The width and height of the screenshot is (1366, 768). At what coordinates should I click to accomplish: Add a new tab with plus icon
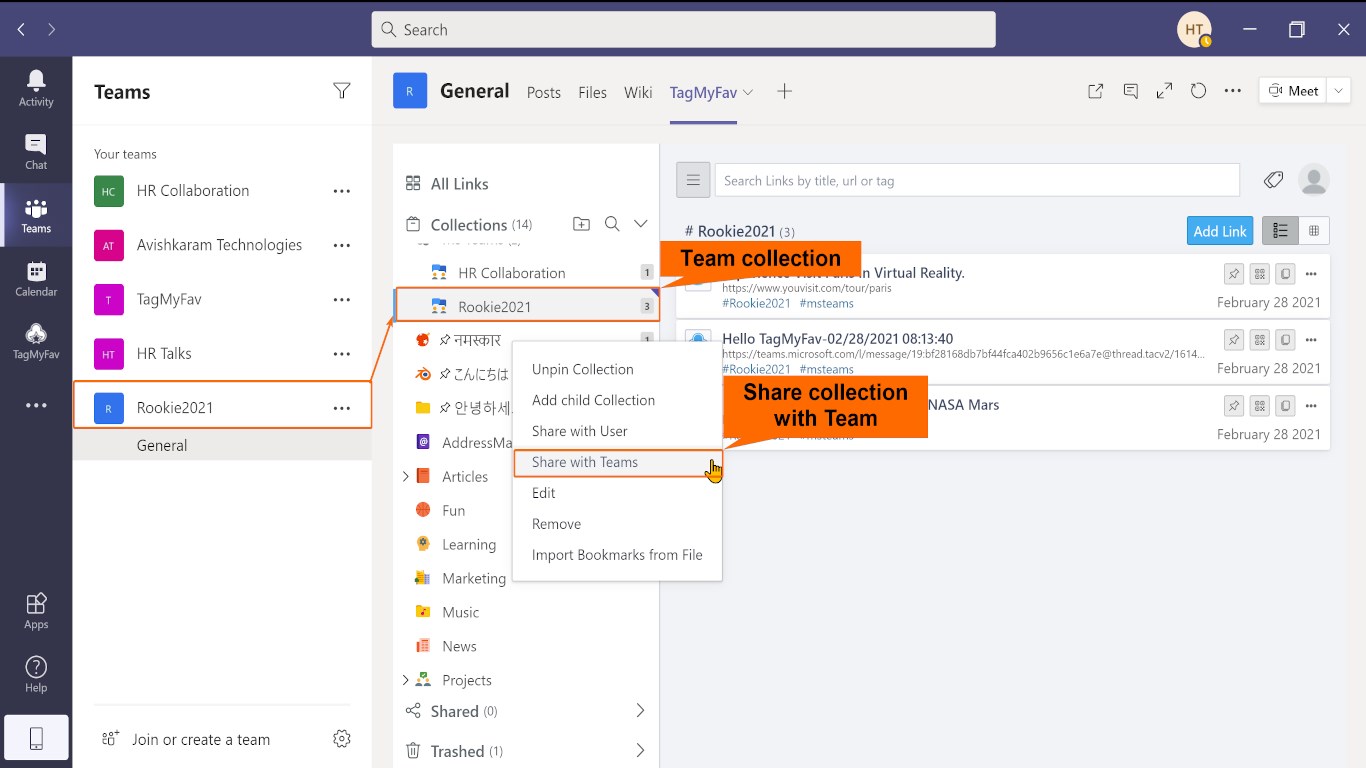coord(785,91)
